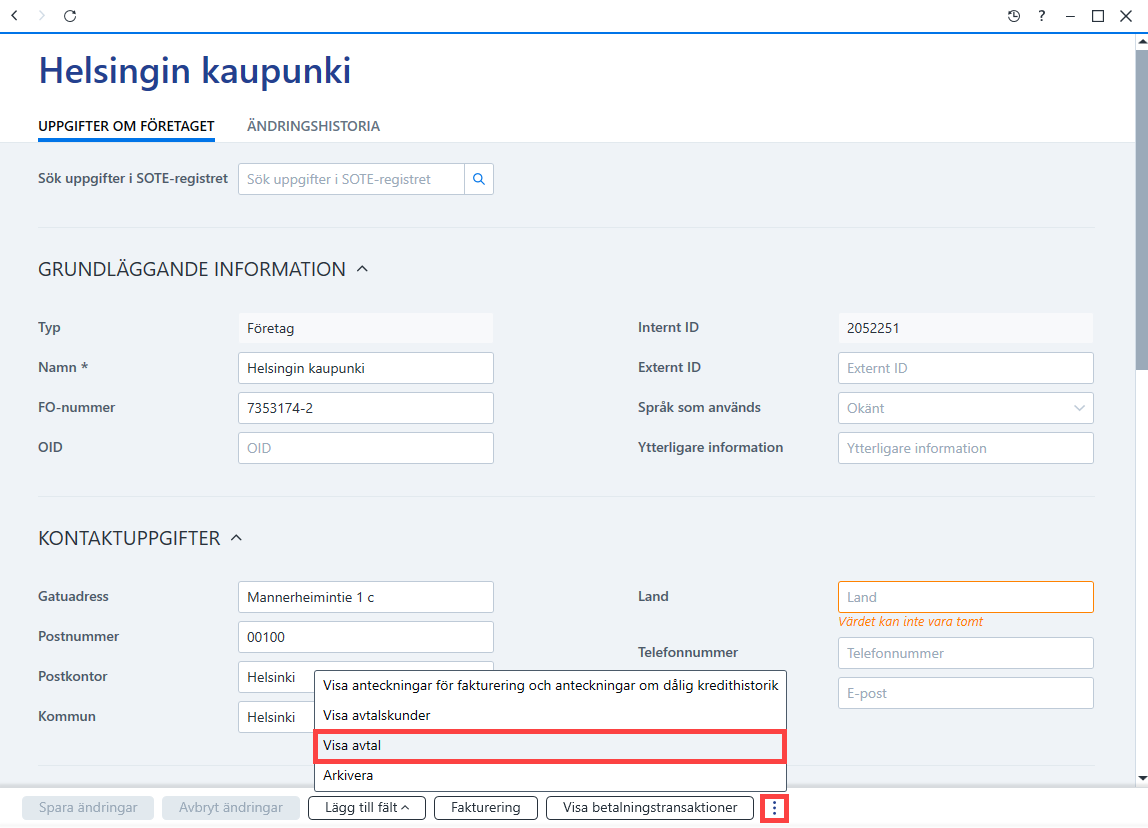This screenshot has width=1148, height=828.
Task: Choose Visa avtal from the menu
Action: tap(550, 746)
